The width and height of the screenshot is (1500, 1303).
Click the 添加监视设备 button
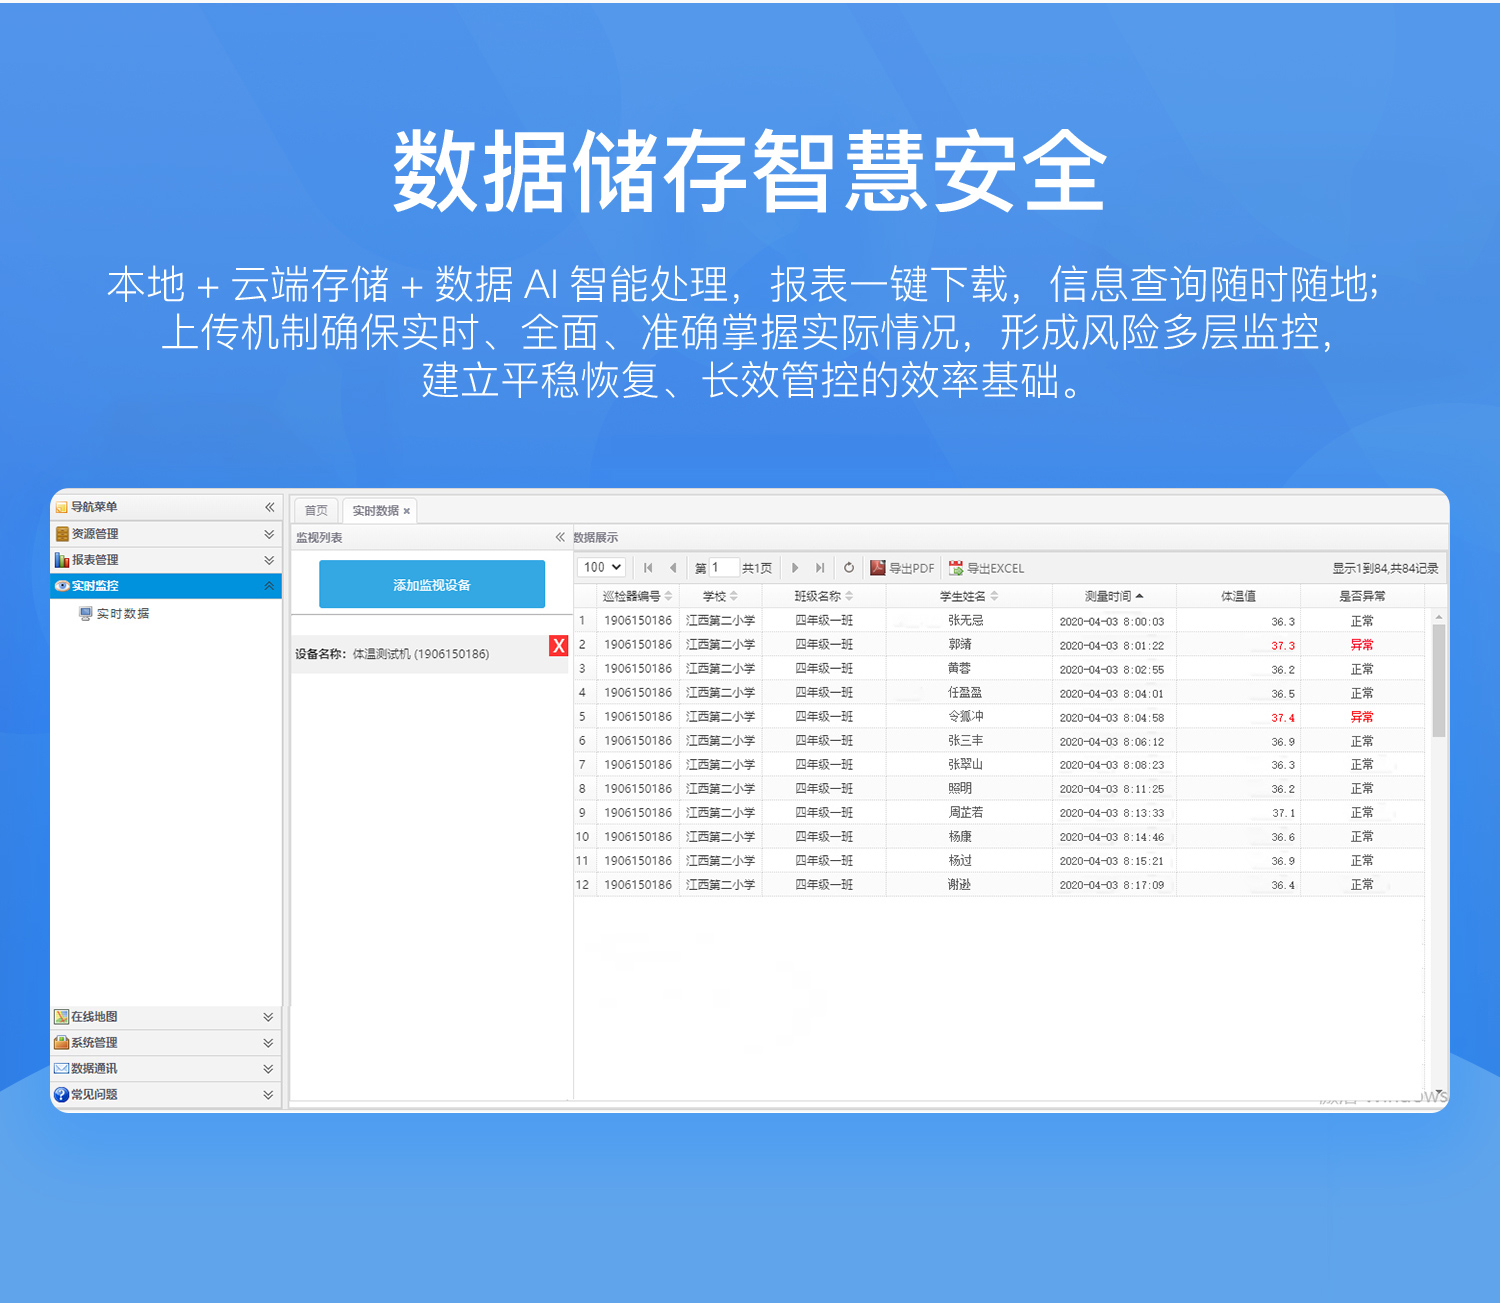[432, 585]
